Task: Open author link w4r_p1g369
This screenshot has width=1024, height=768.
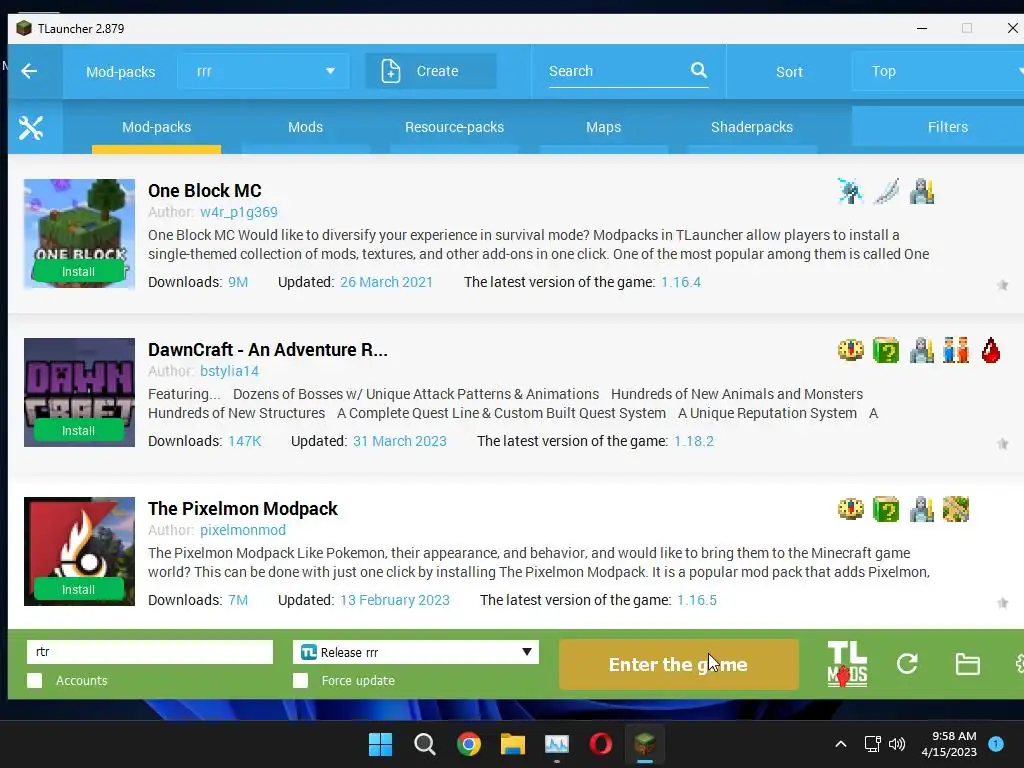Action: coord(239,212)
